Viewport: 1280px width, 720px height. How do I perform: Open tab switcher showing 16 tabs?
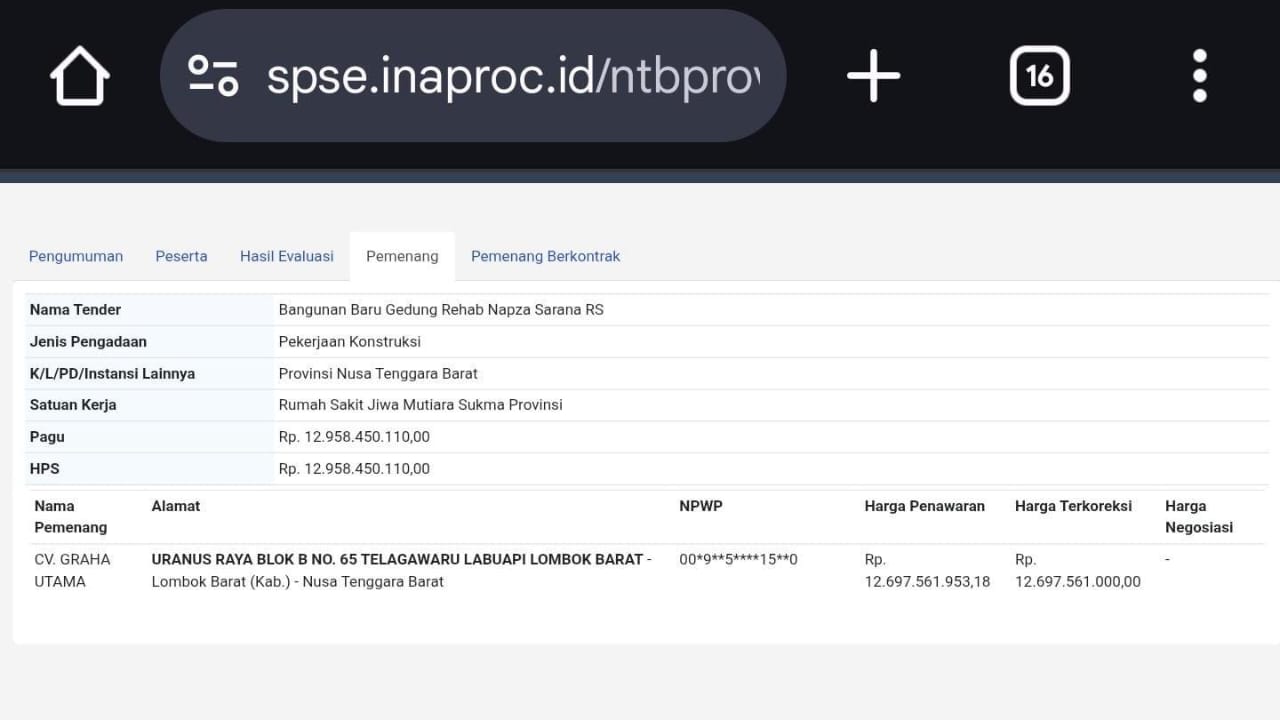(x=1039, y=76)
